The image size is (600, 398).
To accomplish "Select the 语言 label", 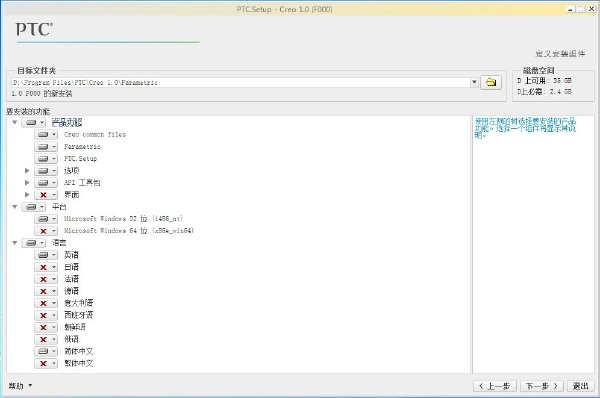I will pyautogui.click(x=59, y=243).
